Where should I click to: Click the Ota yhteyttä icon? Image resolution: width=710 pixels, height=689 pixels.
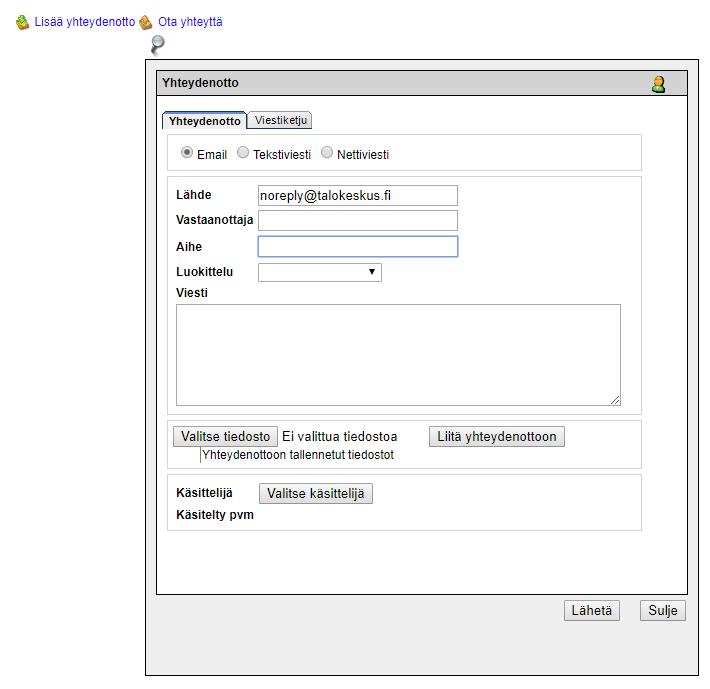coord(146,22)
